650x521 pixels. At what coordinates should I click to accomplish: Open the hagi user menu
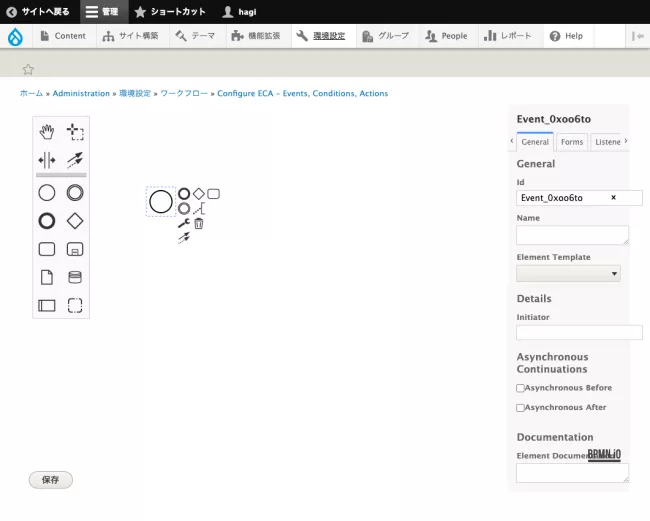240,12
